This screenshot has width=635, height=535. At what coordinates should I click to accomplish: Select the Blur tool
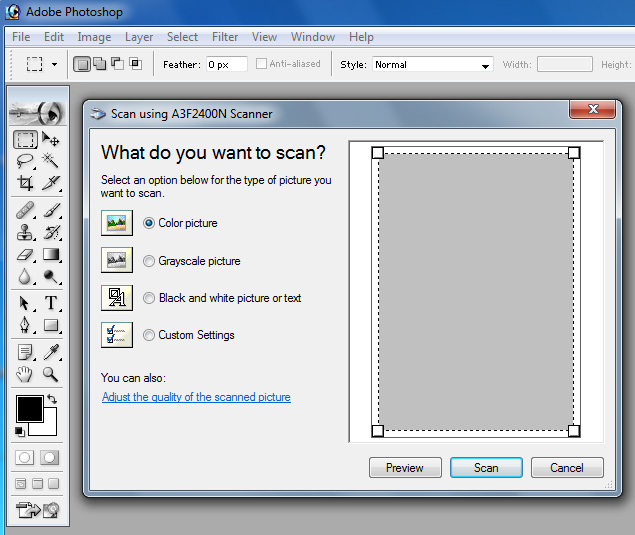[x=25, y=277]
